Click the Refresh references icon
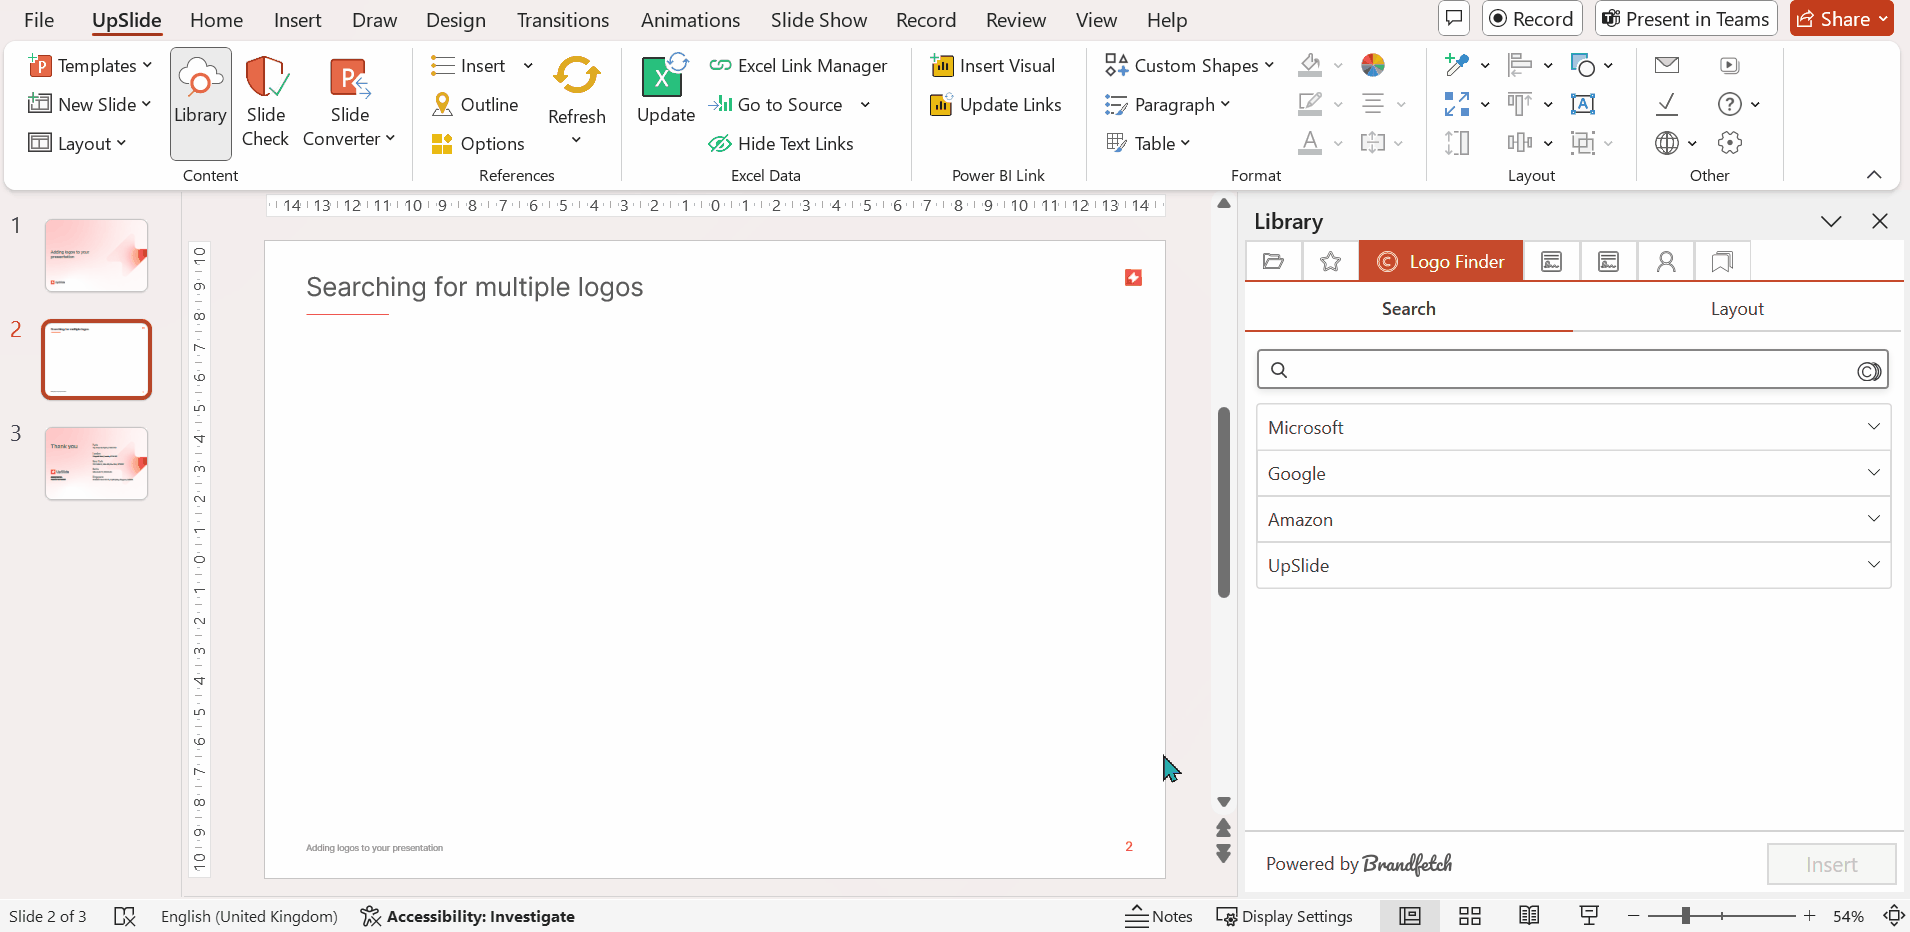 point(577,76)
